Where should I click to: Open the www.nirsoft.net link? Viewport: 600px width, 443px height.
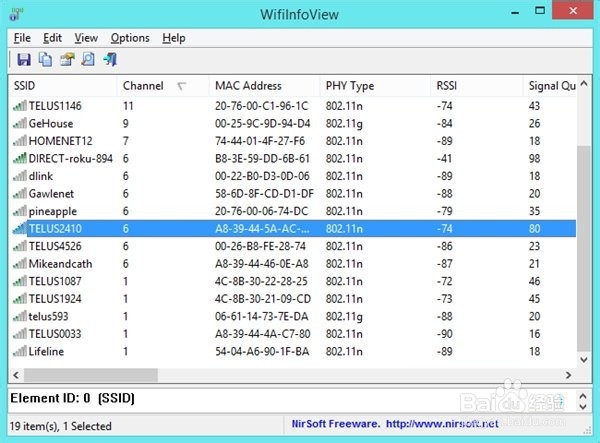coord(442,424)
